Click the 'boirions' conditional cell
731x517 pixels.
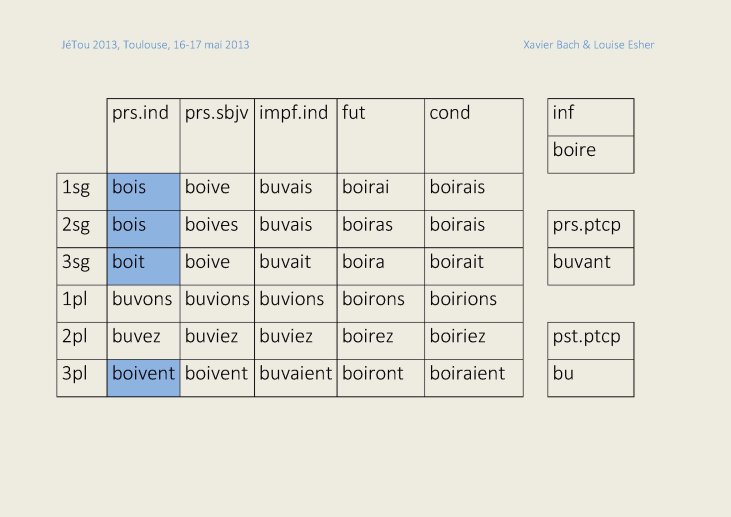[474, 303]
